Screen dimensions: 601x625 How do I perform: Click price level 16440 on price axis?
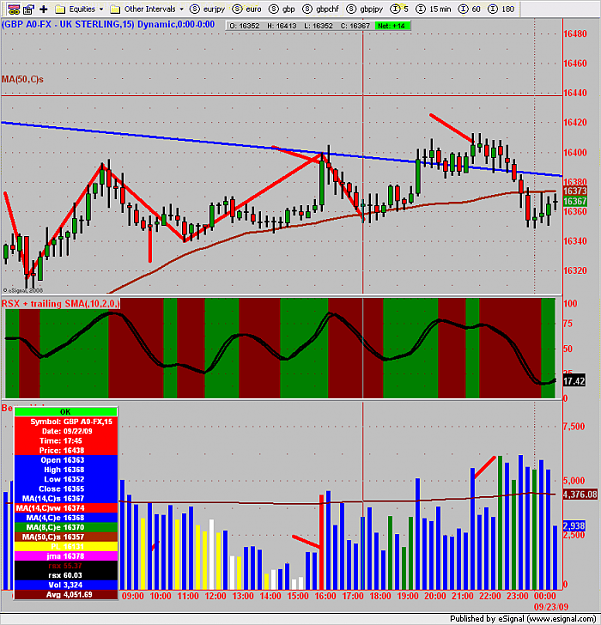pyautogui.click(x=575, y=93)
